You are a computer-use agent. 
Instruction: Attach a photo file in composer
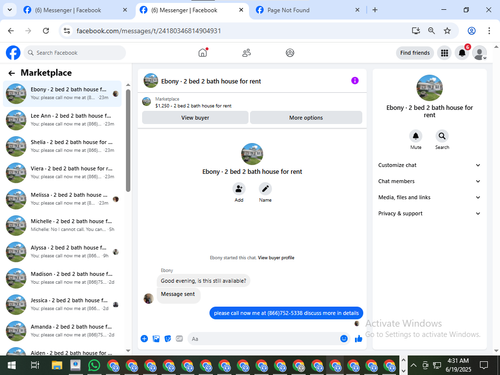coord(156,339)
